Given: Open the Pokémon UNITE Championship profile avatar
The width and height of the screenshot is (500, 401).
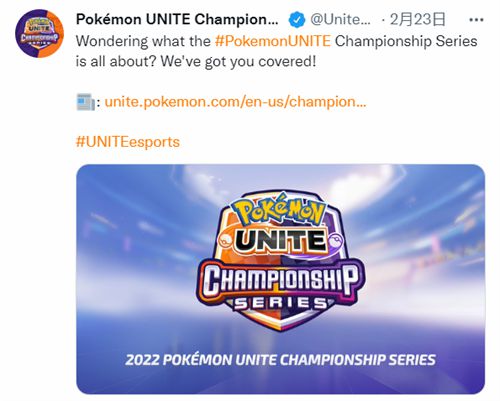Looking at the screenshot, I should [x=39, y=33].
